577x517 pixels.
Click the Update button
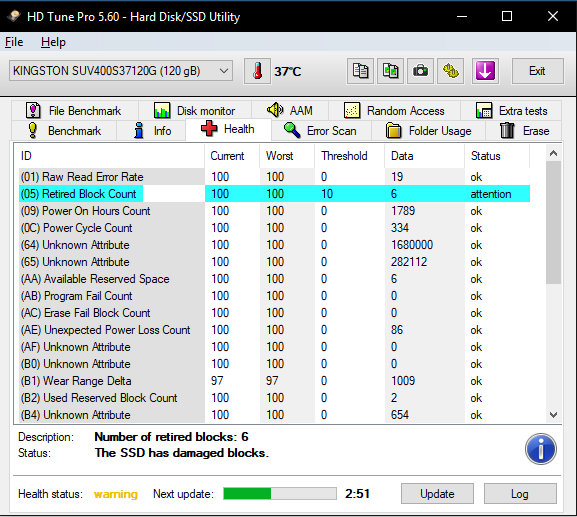pos(437,493)
